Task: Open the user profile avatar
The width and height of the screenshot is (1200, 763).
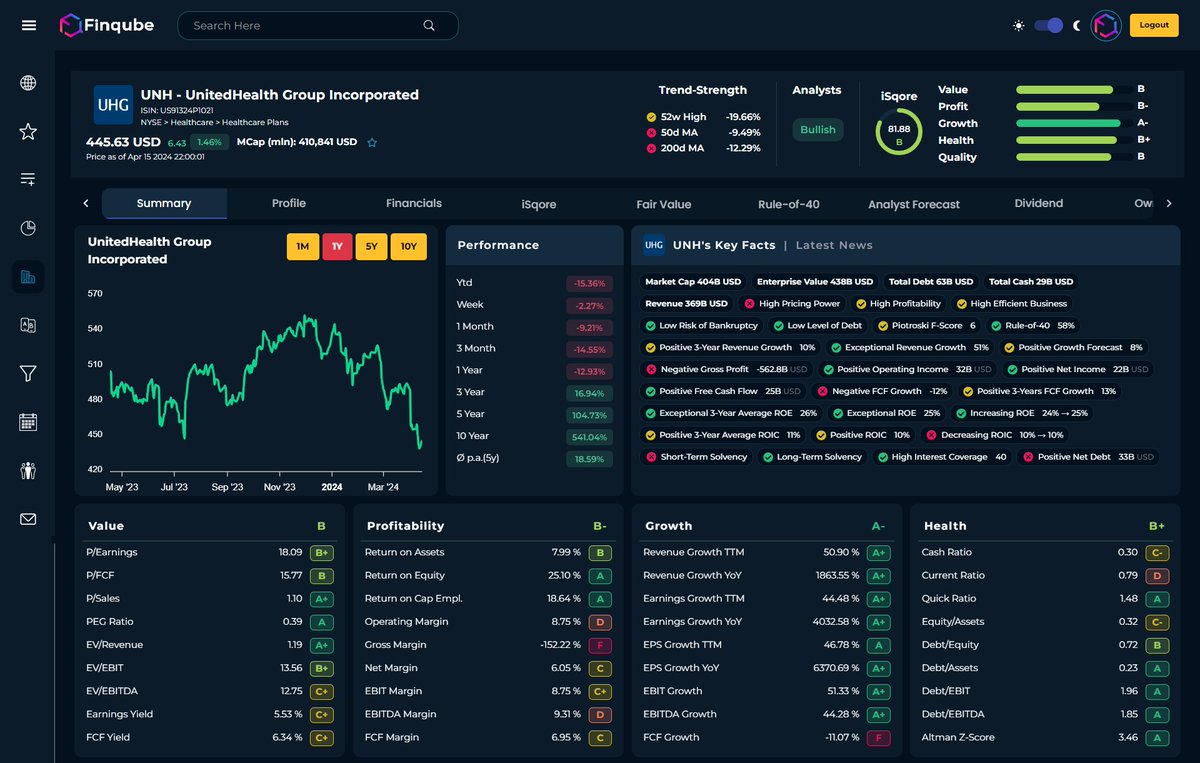Action: 1105,25
